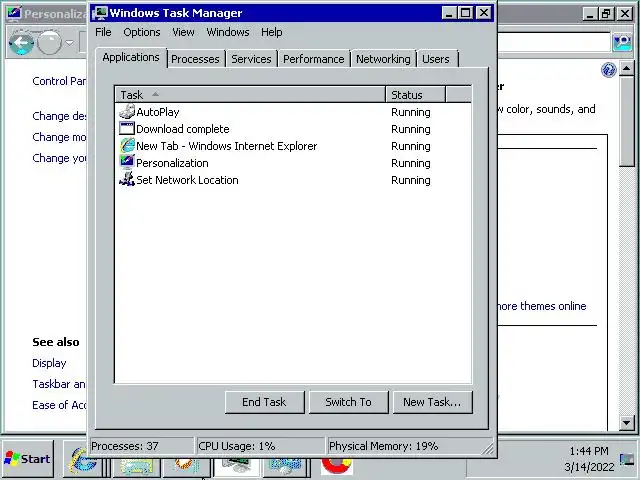Click the Set Network Location task icon

pyautogui.click(x=127, y=180)
